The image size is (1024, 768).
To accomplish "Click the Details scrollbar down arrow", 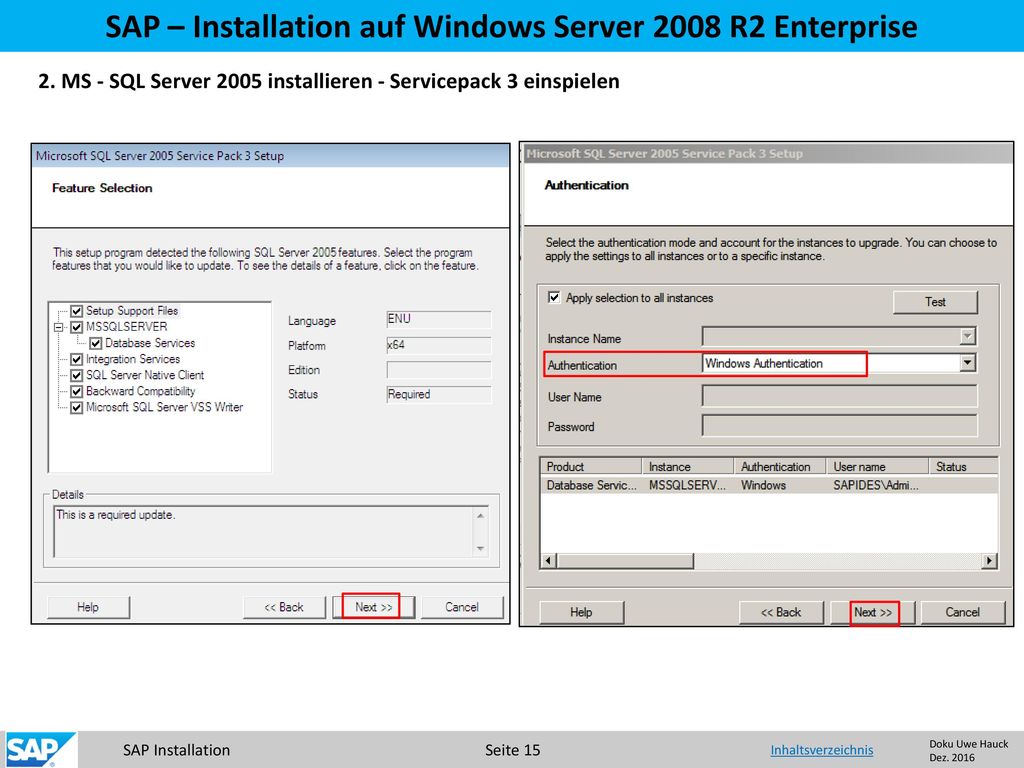I will 481,549.
